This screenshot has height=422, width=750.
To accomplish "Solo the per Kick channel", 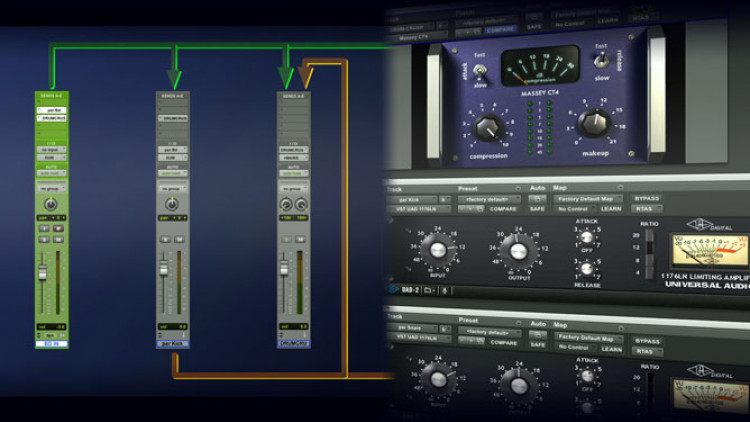I will [x=165, y=239].
